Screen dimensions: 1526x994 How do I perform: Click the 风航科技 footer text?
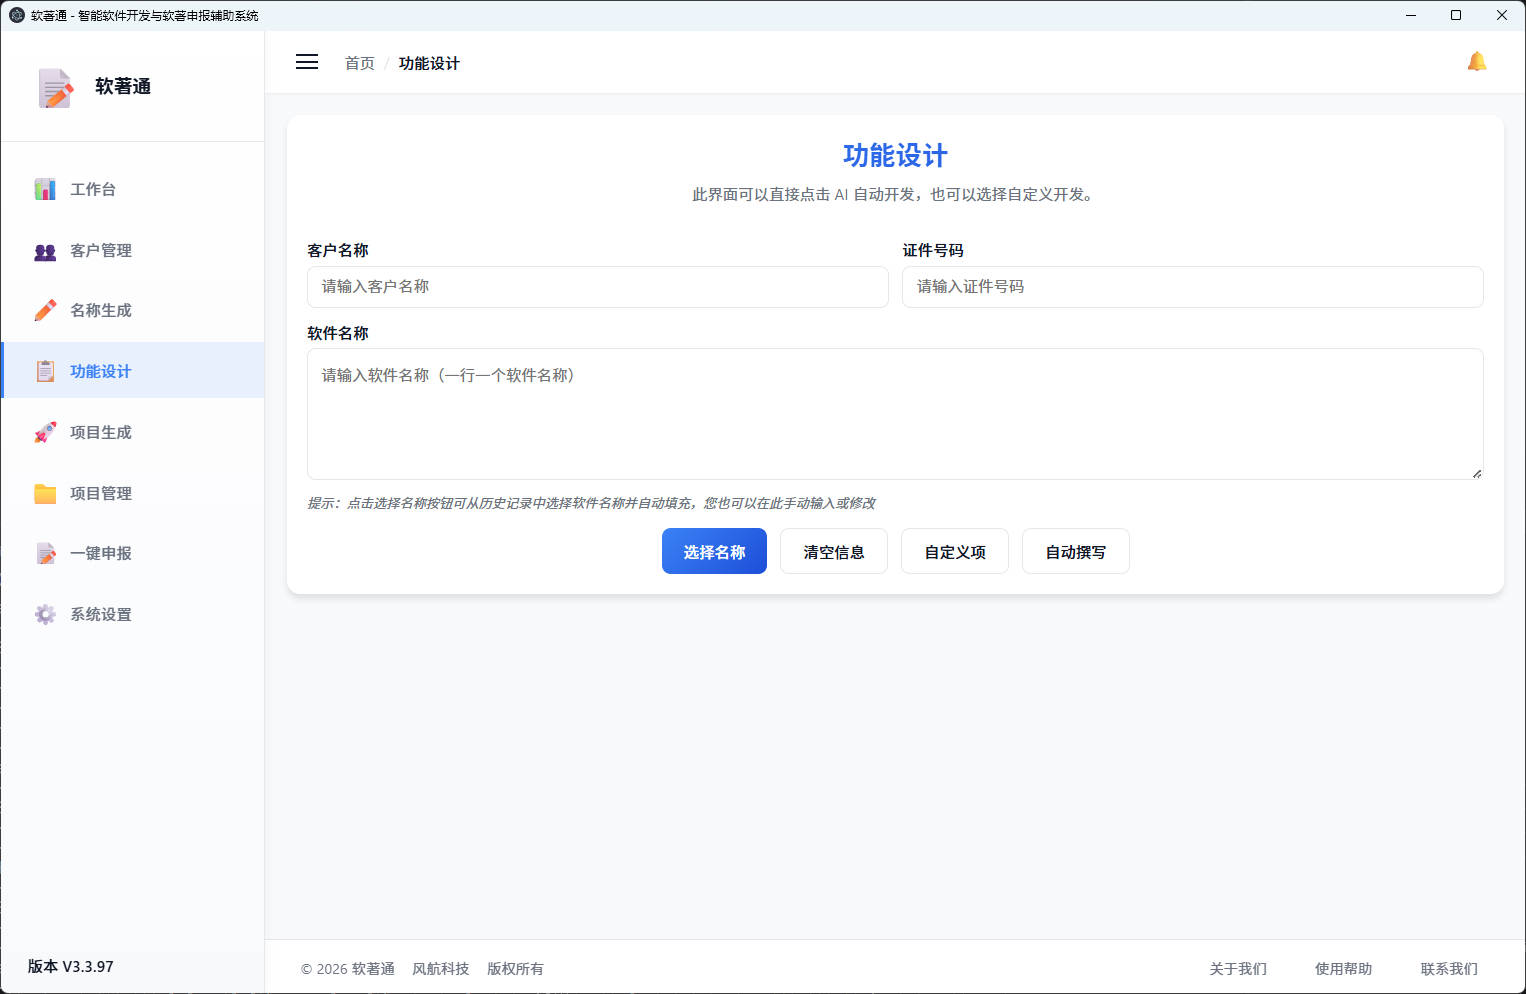[440, 968]
